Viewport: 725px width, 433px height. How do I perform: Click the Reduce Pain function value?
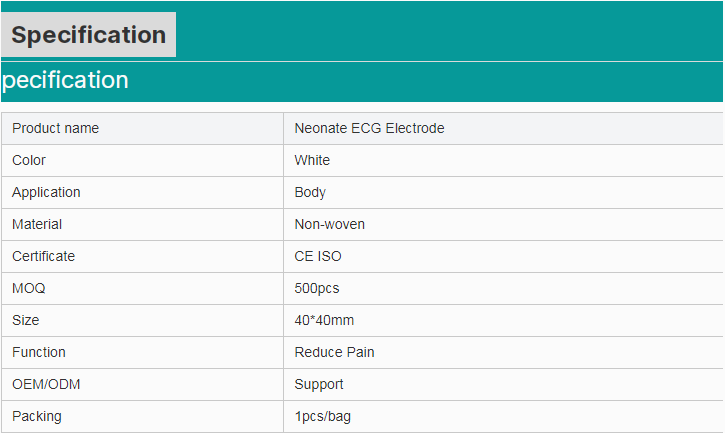334,352
